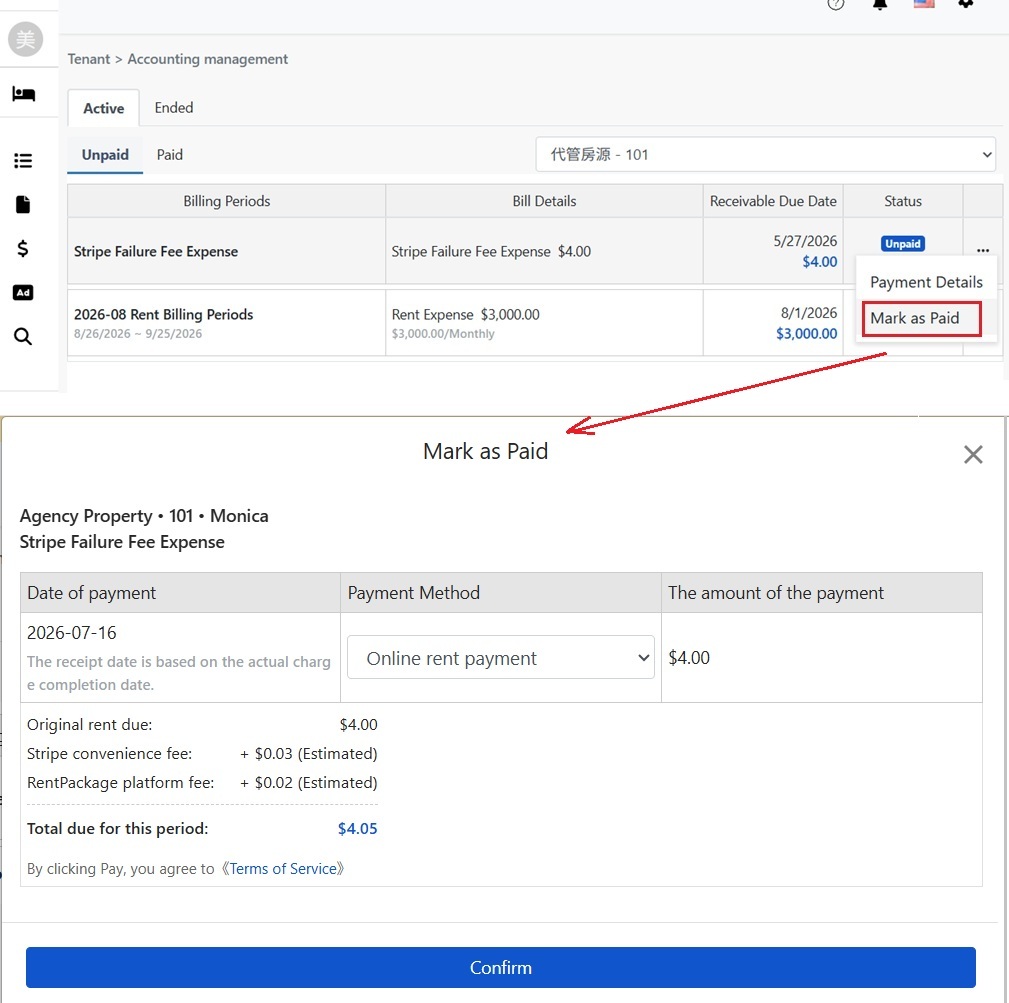Click the Stripe convenience fee line
This screenshot has width=1009, height=1003.
click(202, 753)
